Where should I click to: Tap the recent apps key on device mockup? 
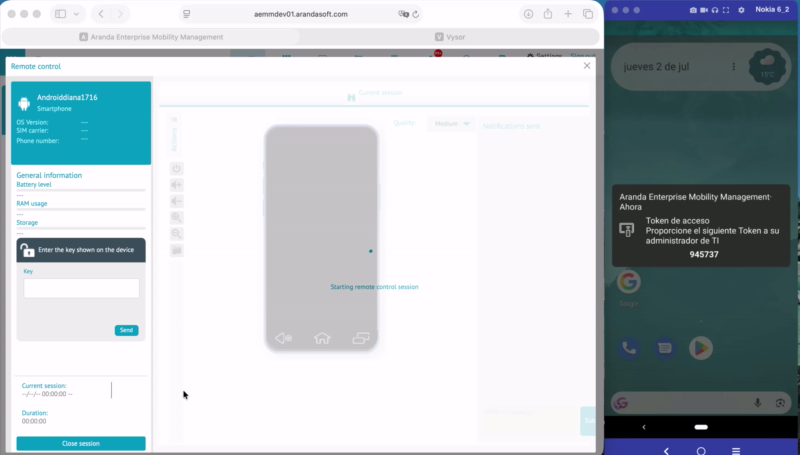(361, 338)
